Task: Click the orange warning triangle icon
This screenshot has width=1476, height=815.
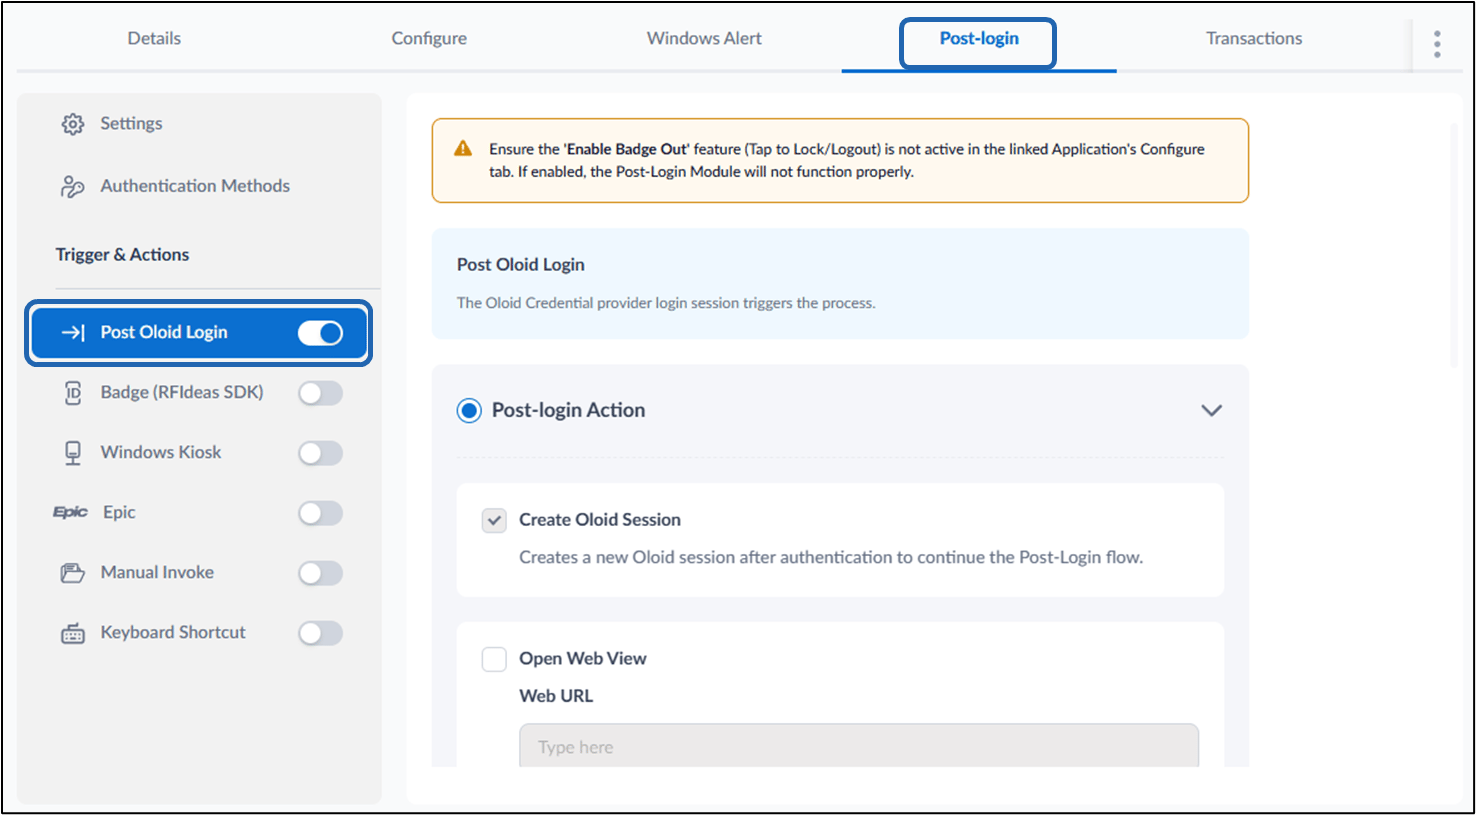Action: click(x=463, y=149)
